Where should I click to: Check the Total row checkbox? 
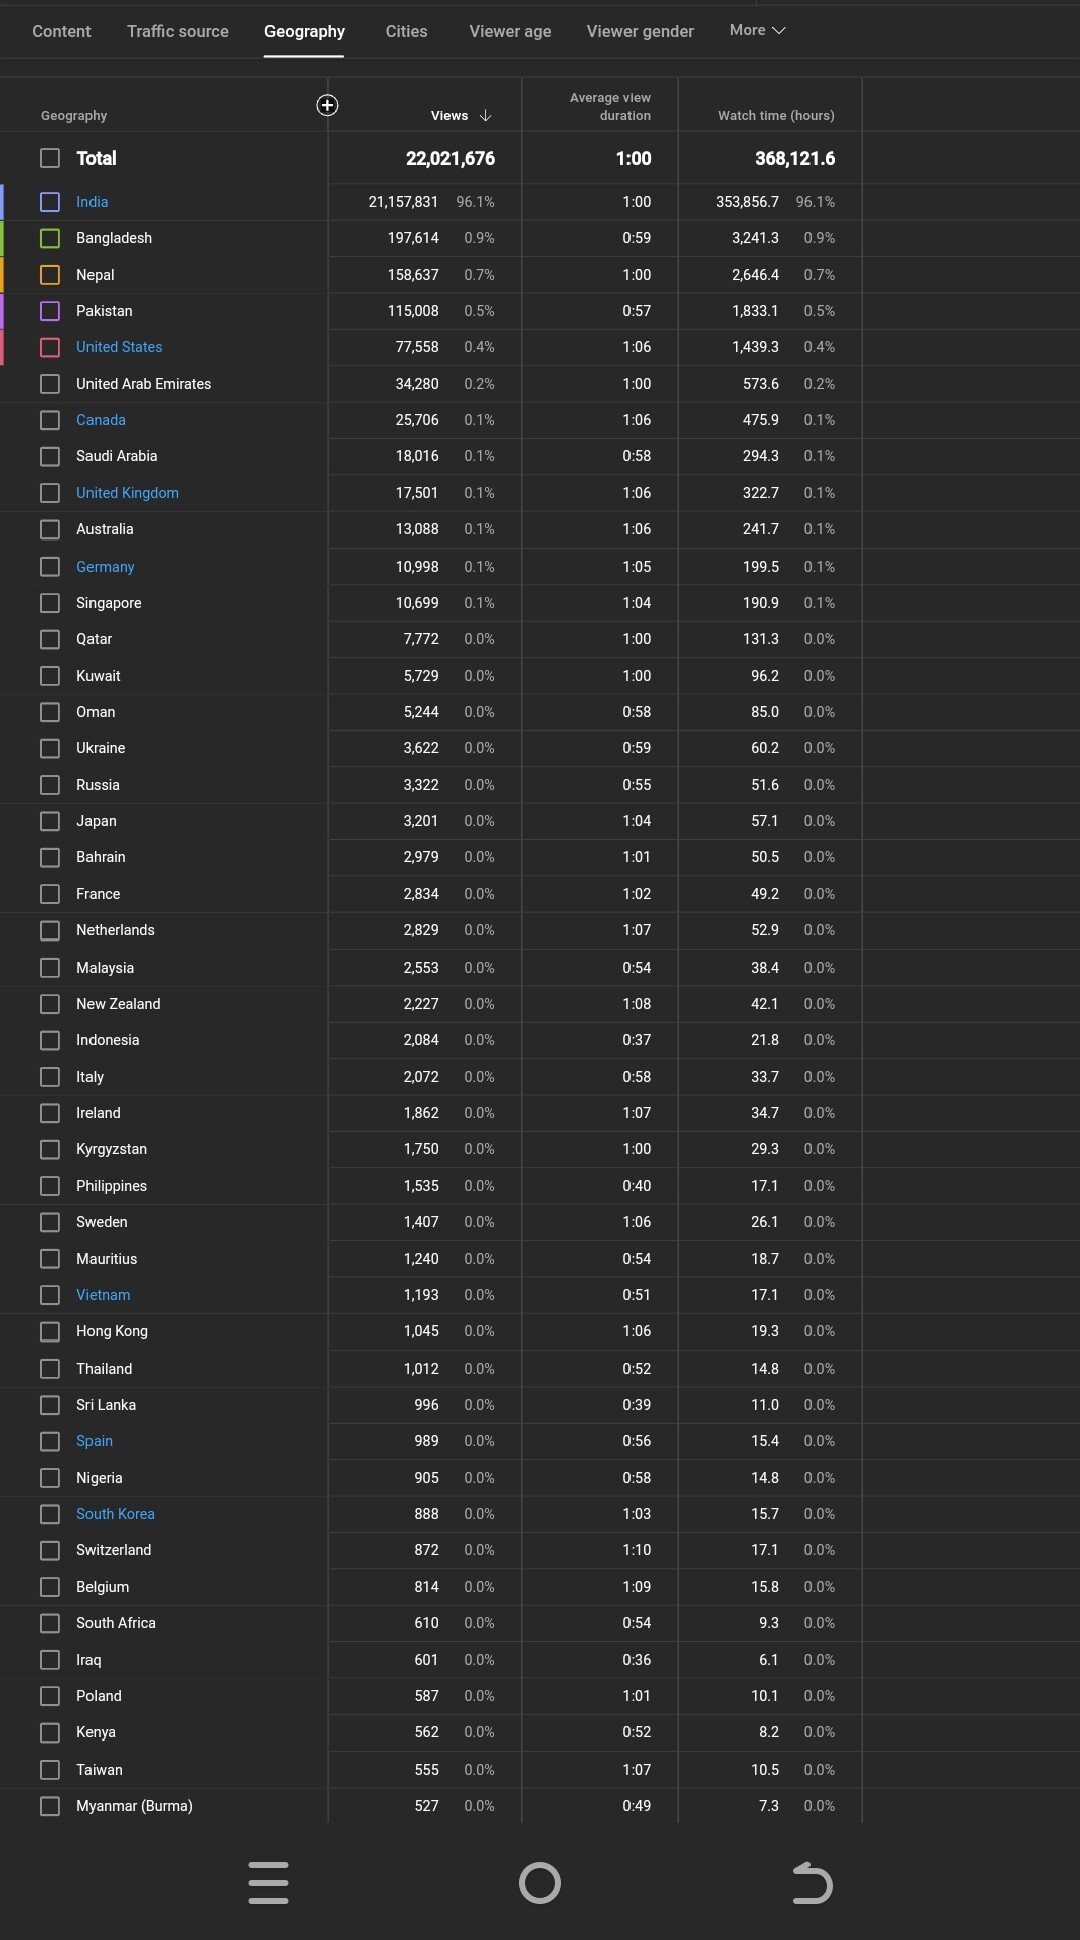click(50, 158)
